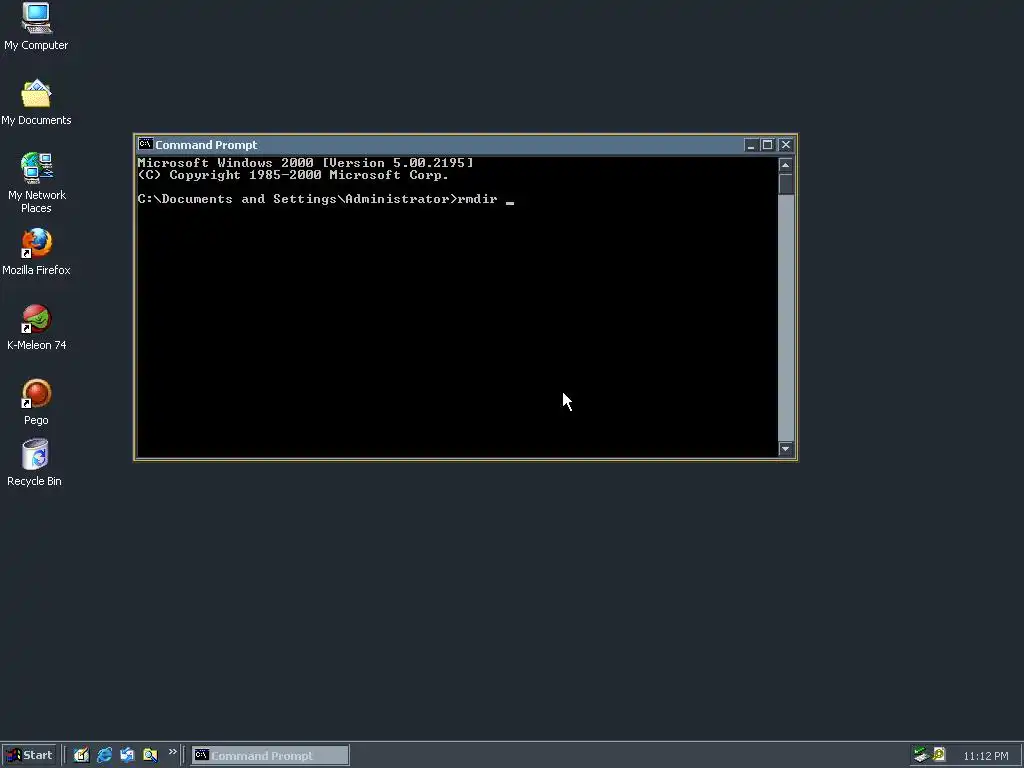
Task: Select the My Network Places icon
Action: tap(36, 182)
